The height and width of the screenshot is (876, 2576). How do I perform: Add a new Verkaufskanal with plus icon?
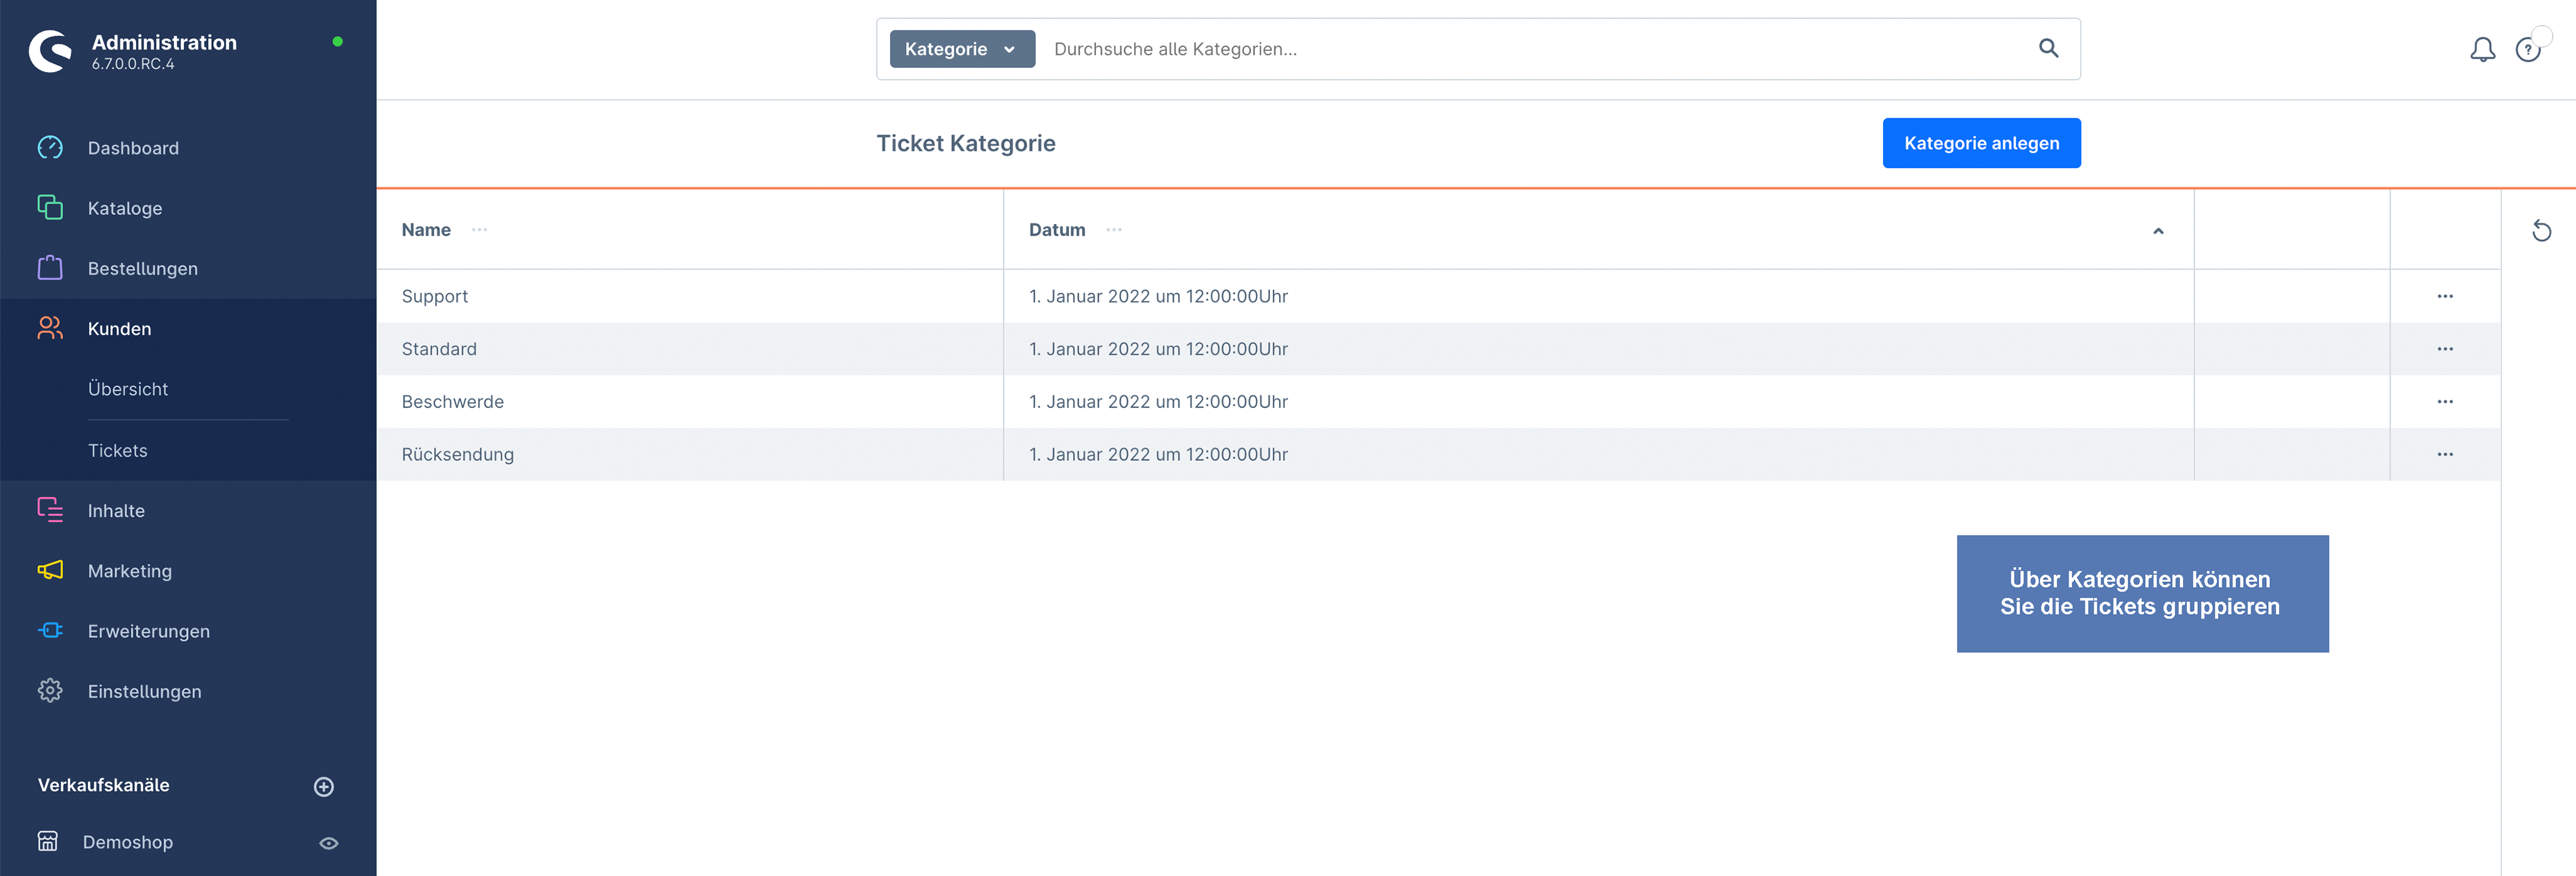(x=324, y=787)
